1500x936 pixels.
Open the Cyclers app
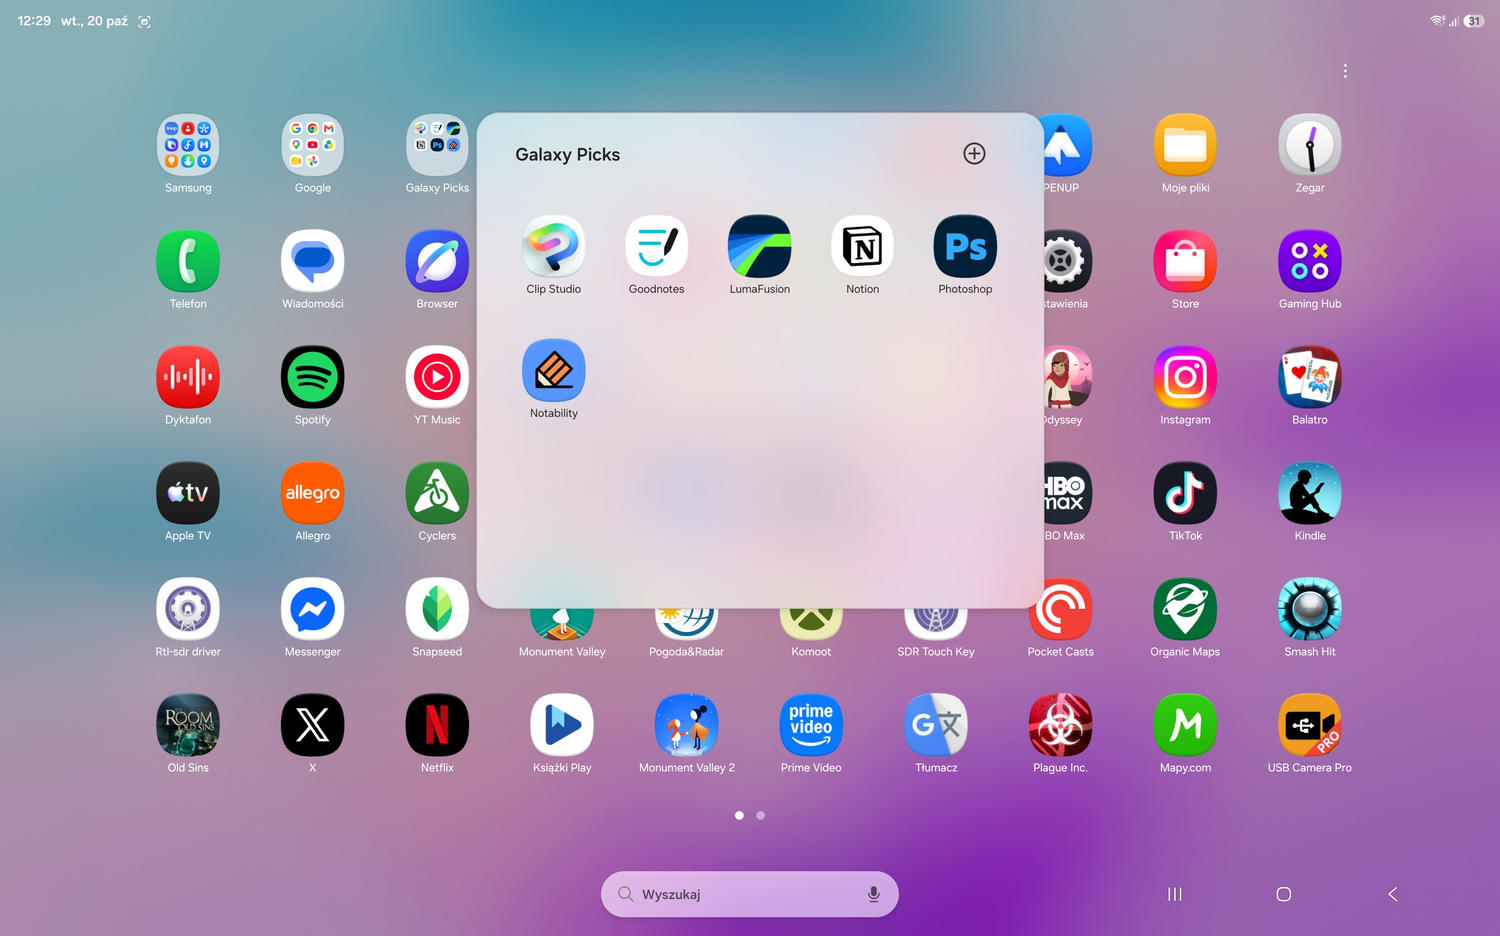pyautogui.click(x=437, y=493)
